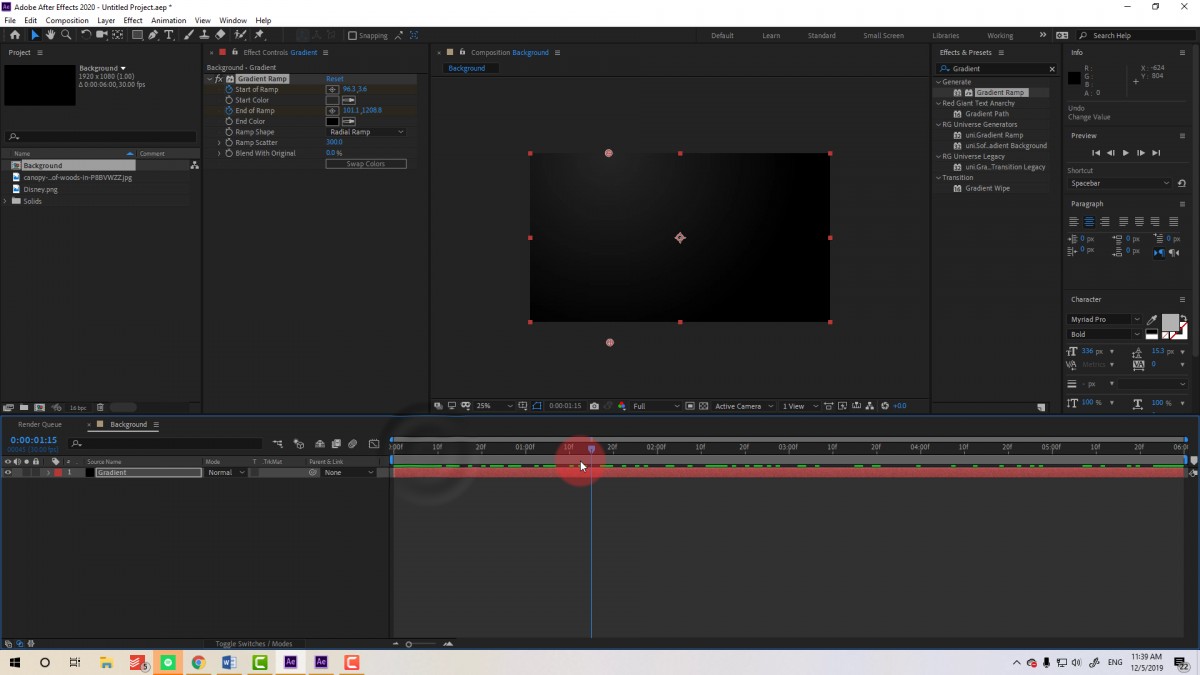1200x675 pixels.
Task: Jump to the first frame in Preview
Action: [x=1096, y=153]
